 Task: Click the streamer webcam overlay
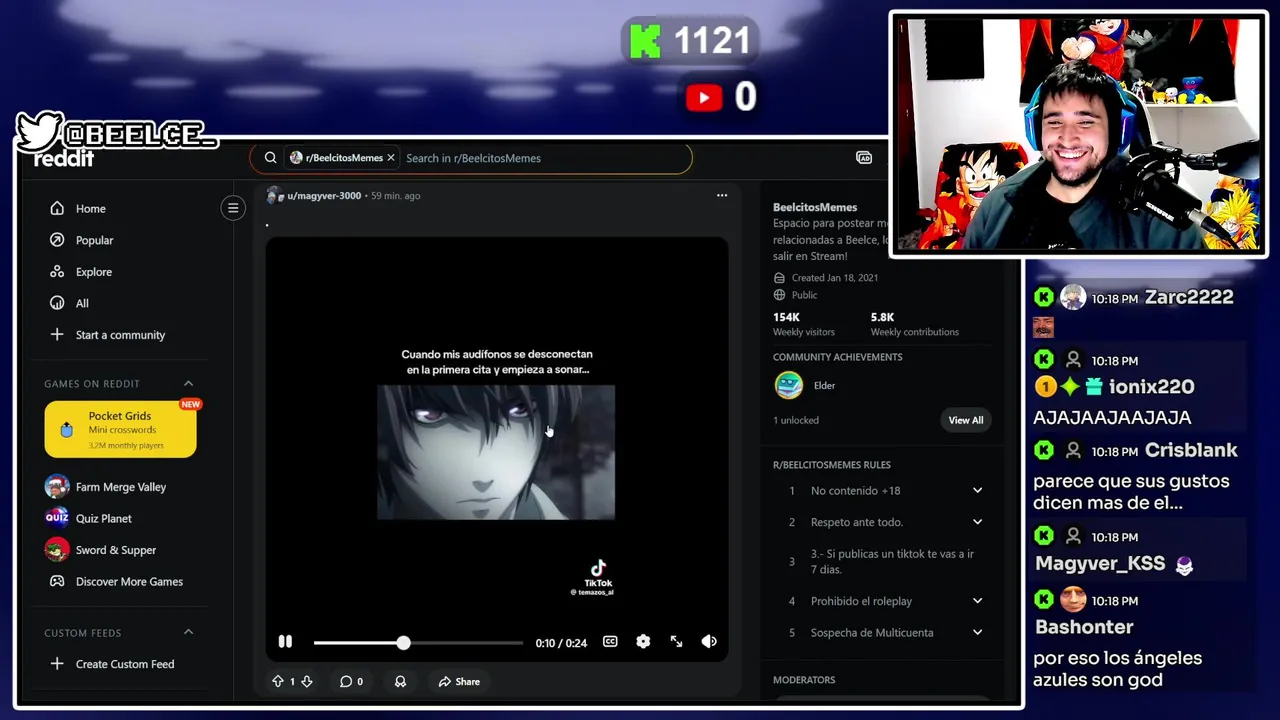pyautogui.click(x=1078, y=134)
